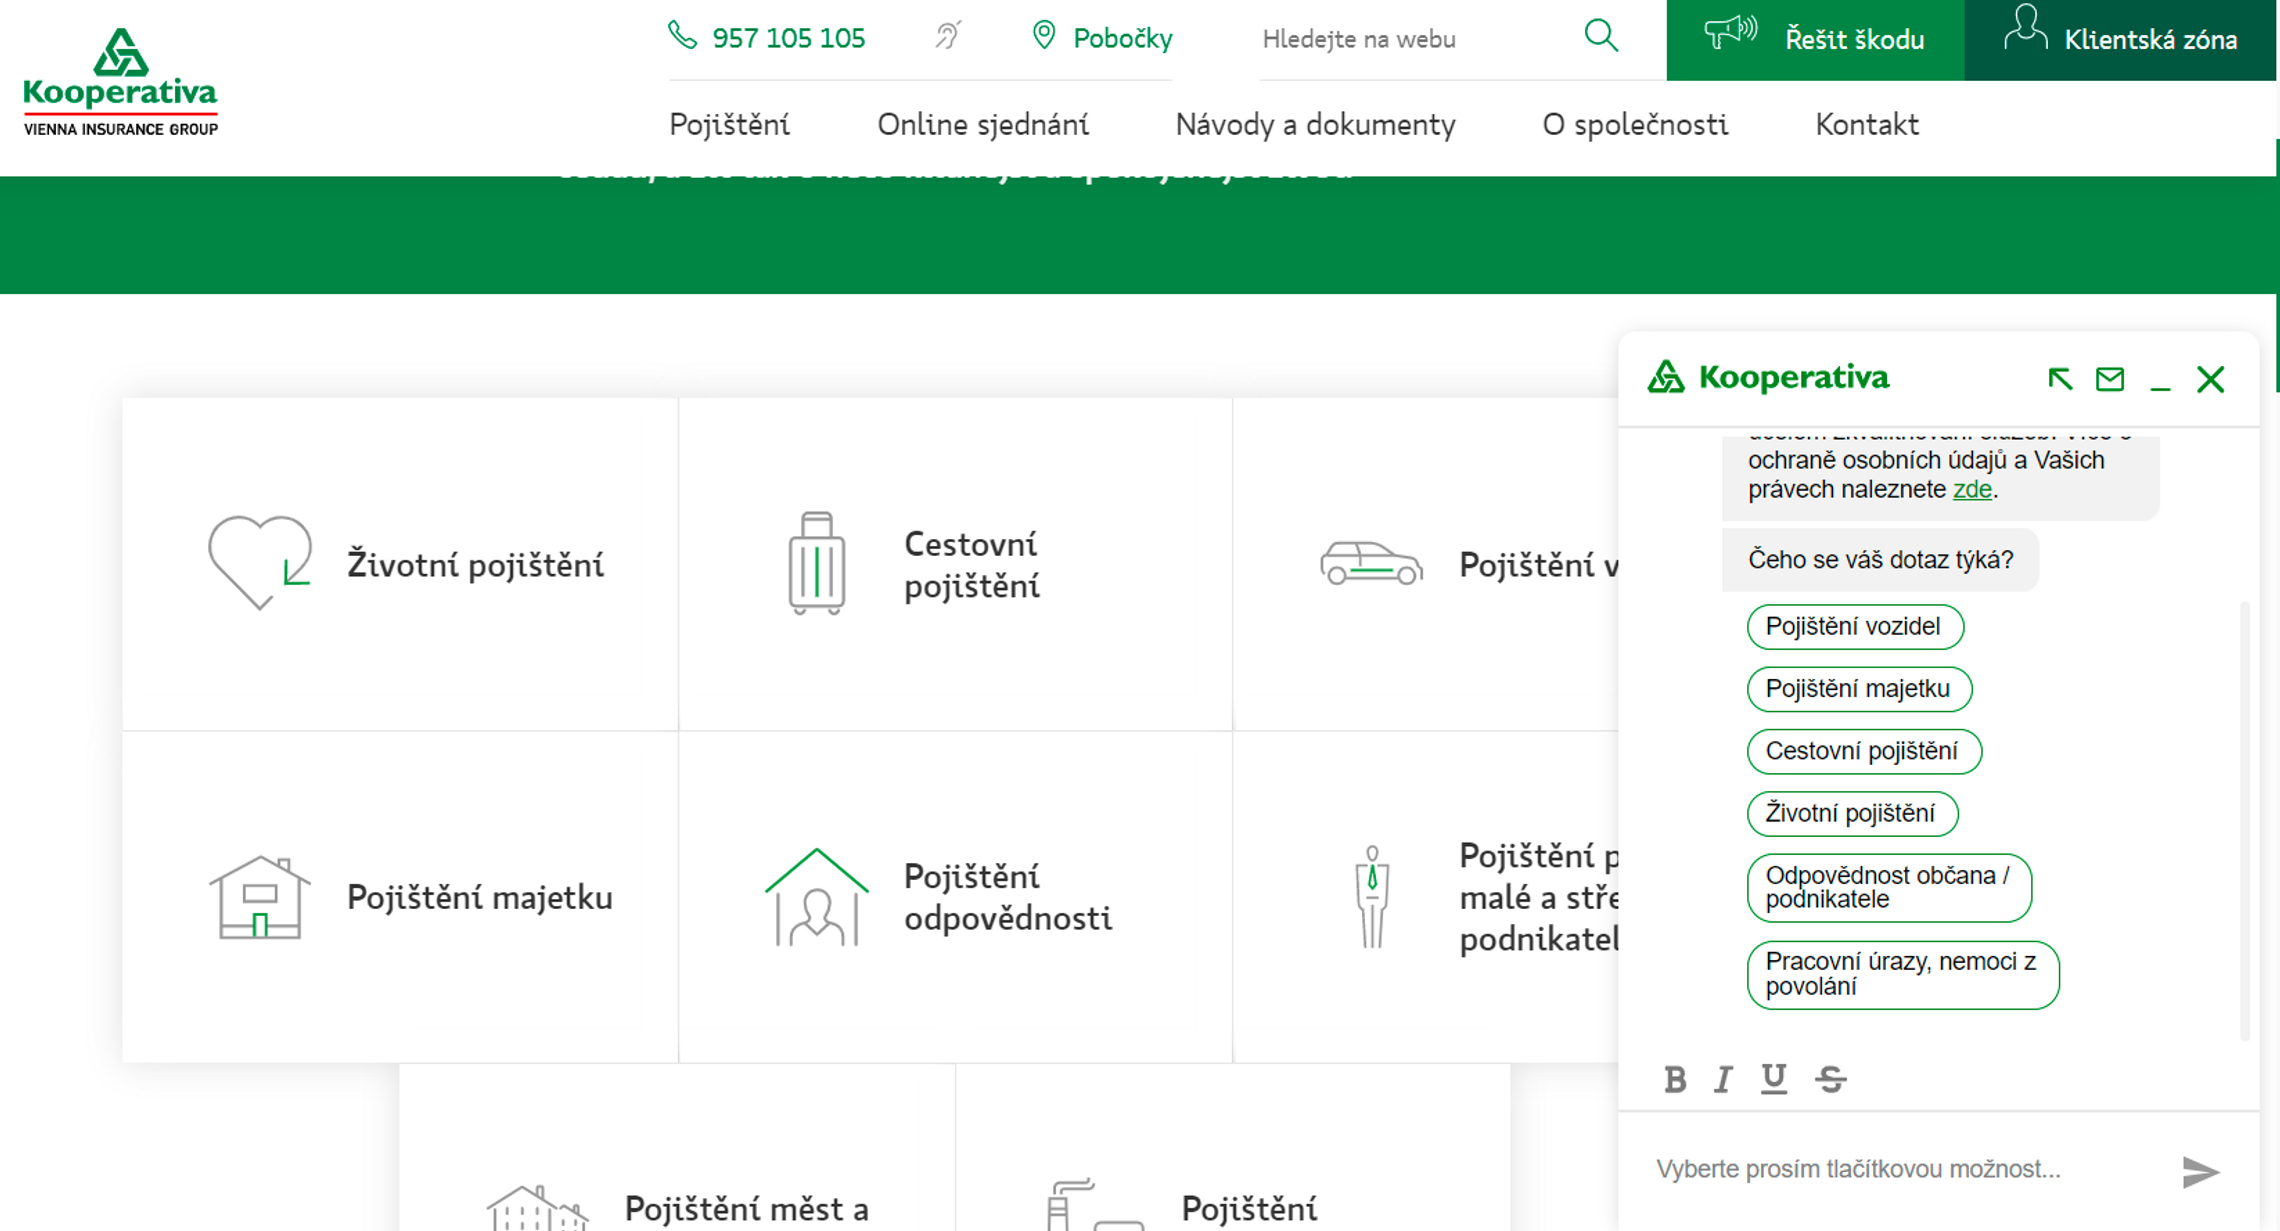Open the O společnosti menu
The width and height of the screenshot is (2280, 1231).
(x=1635, y=124)
